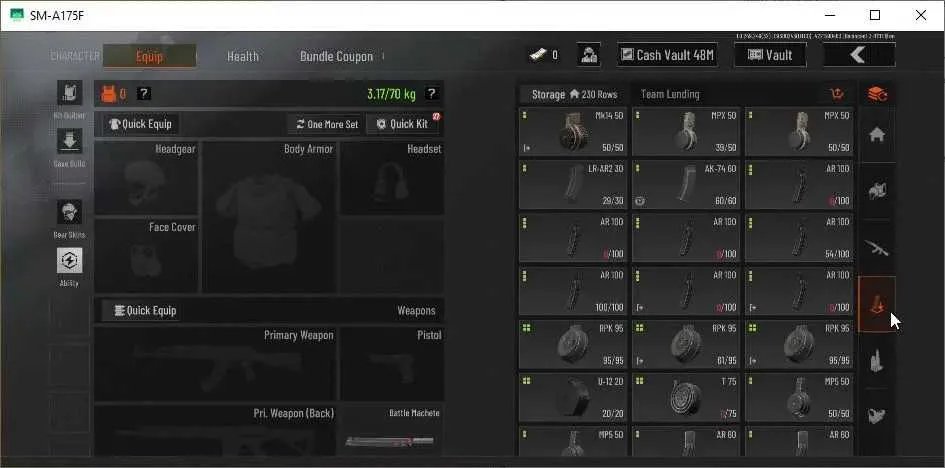Select the AK-74 60 magazine
The height and width of the screenshot is (468, 945).
click(686, 184)
